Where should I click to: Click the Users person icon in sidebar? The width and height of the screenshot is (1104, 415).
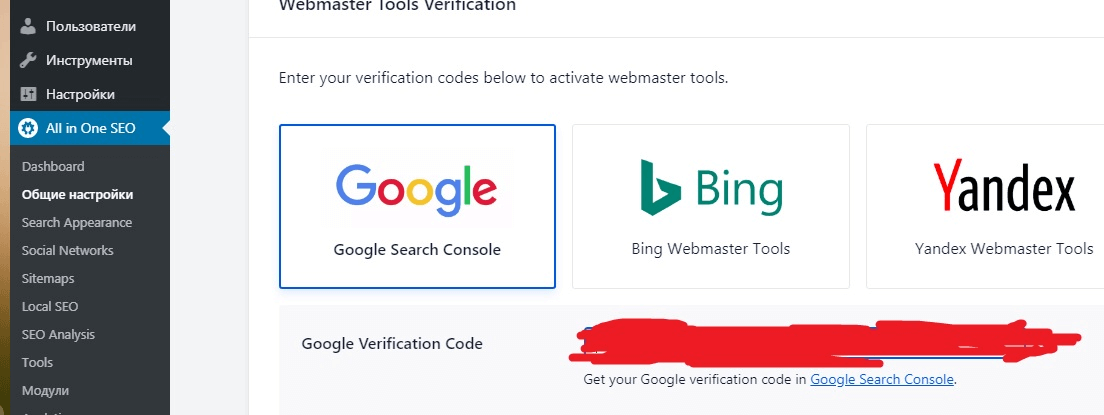pos(27,27)
